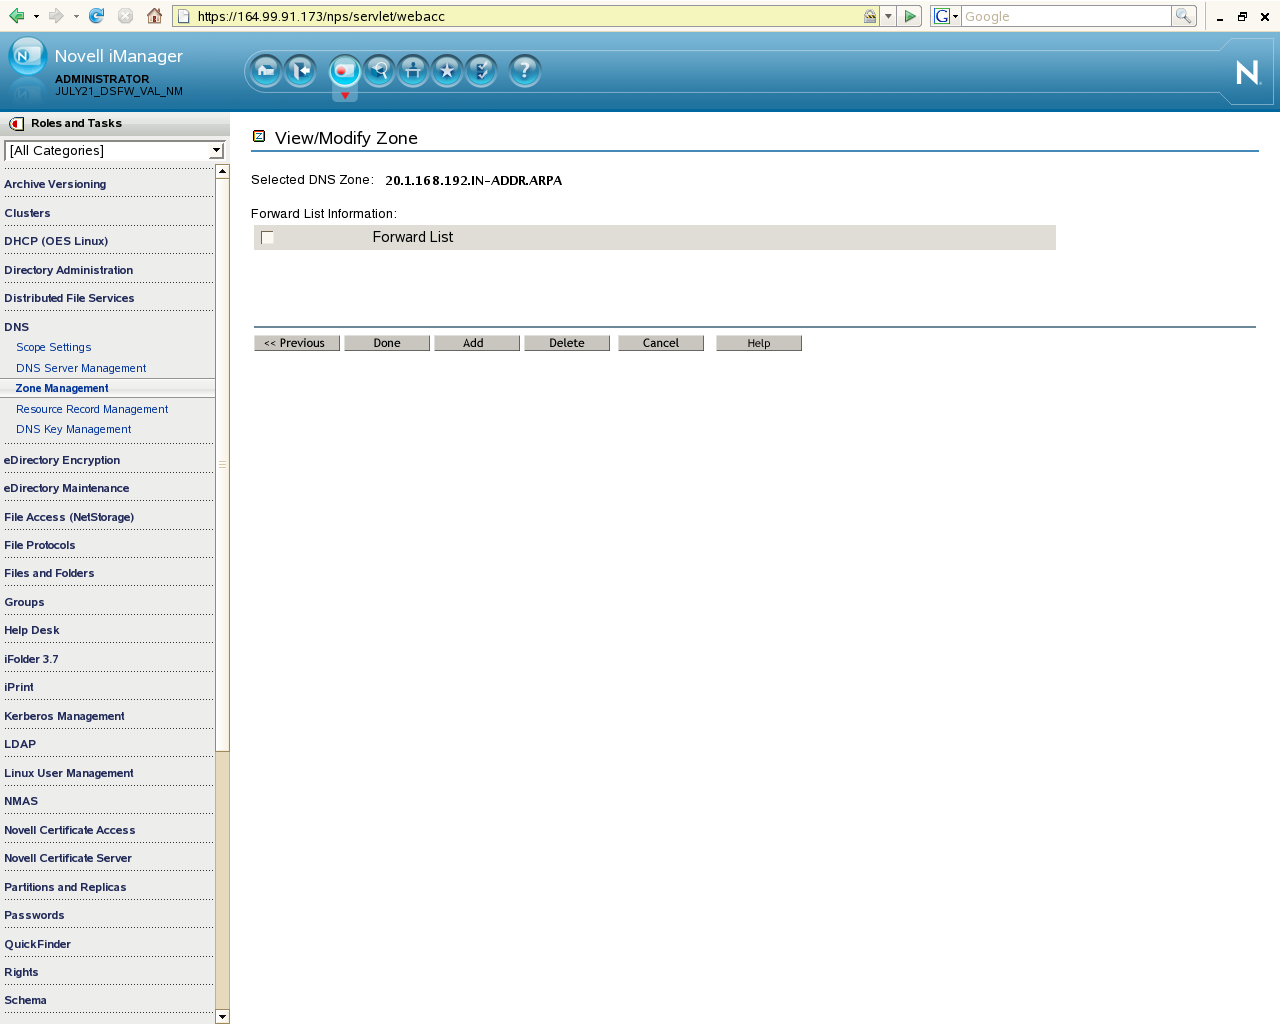Click the zone name 20.1.168.192.IN-ADDR.ARPA

pyautogui.click(x=473, y=181)
